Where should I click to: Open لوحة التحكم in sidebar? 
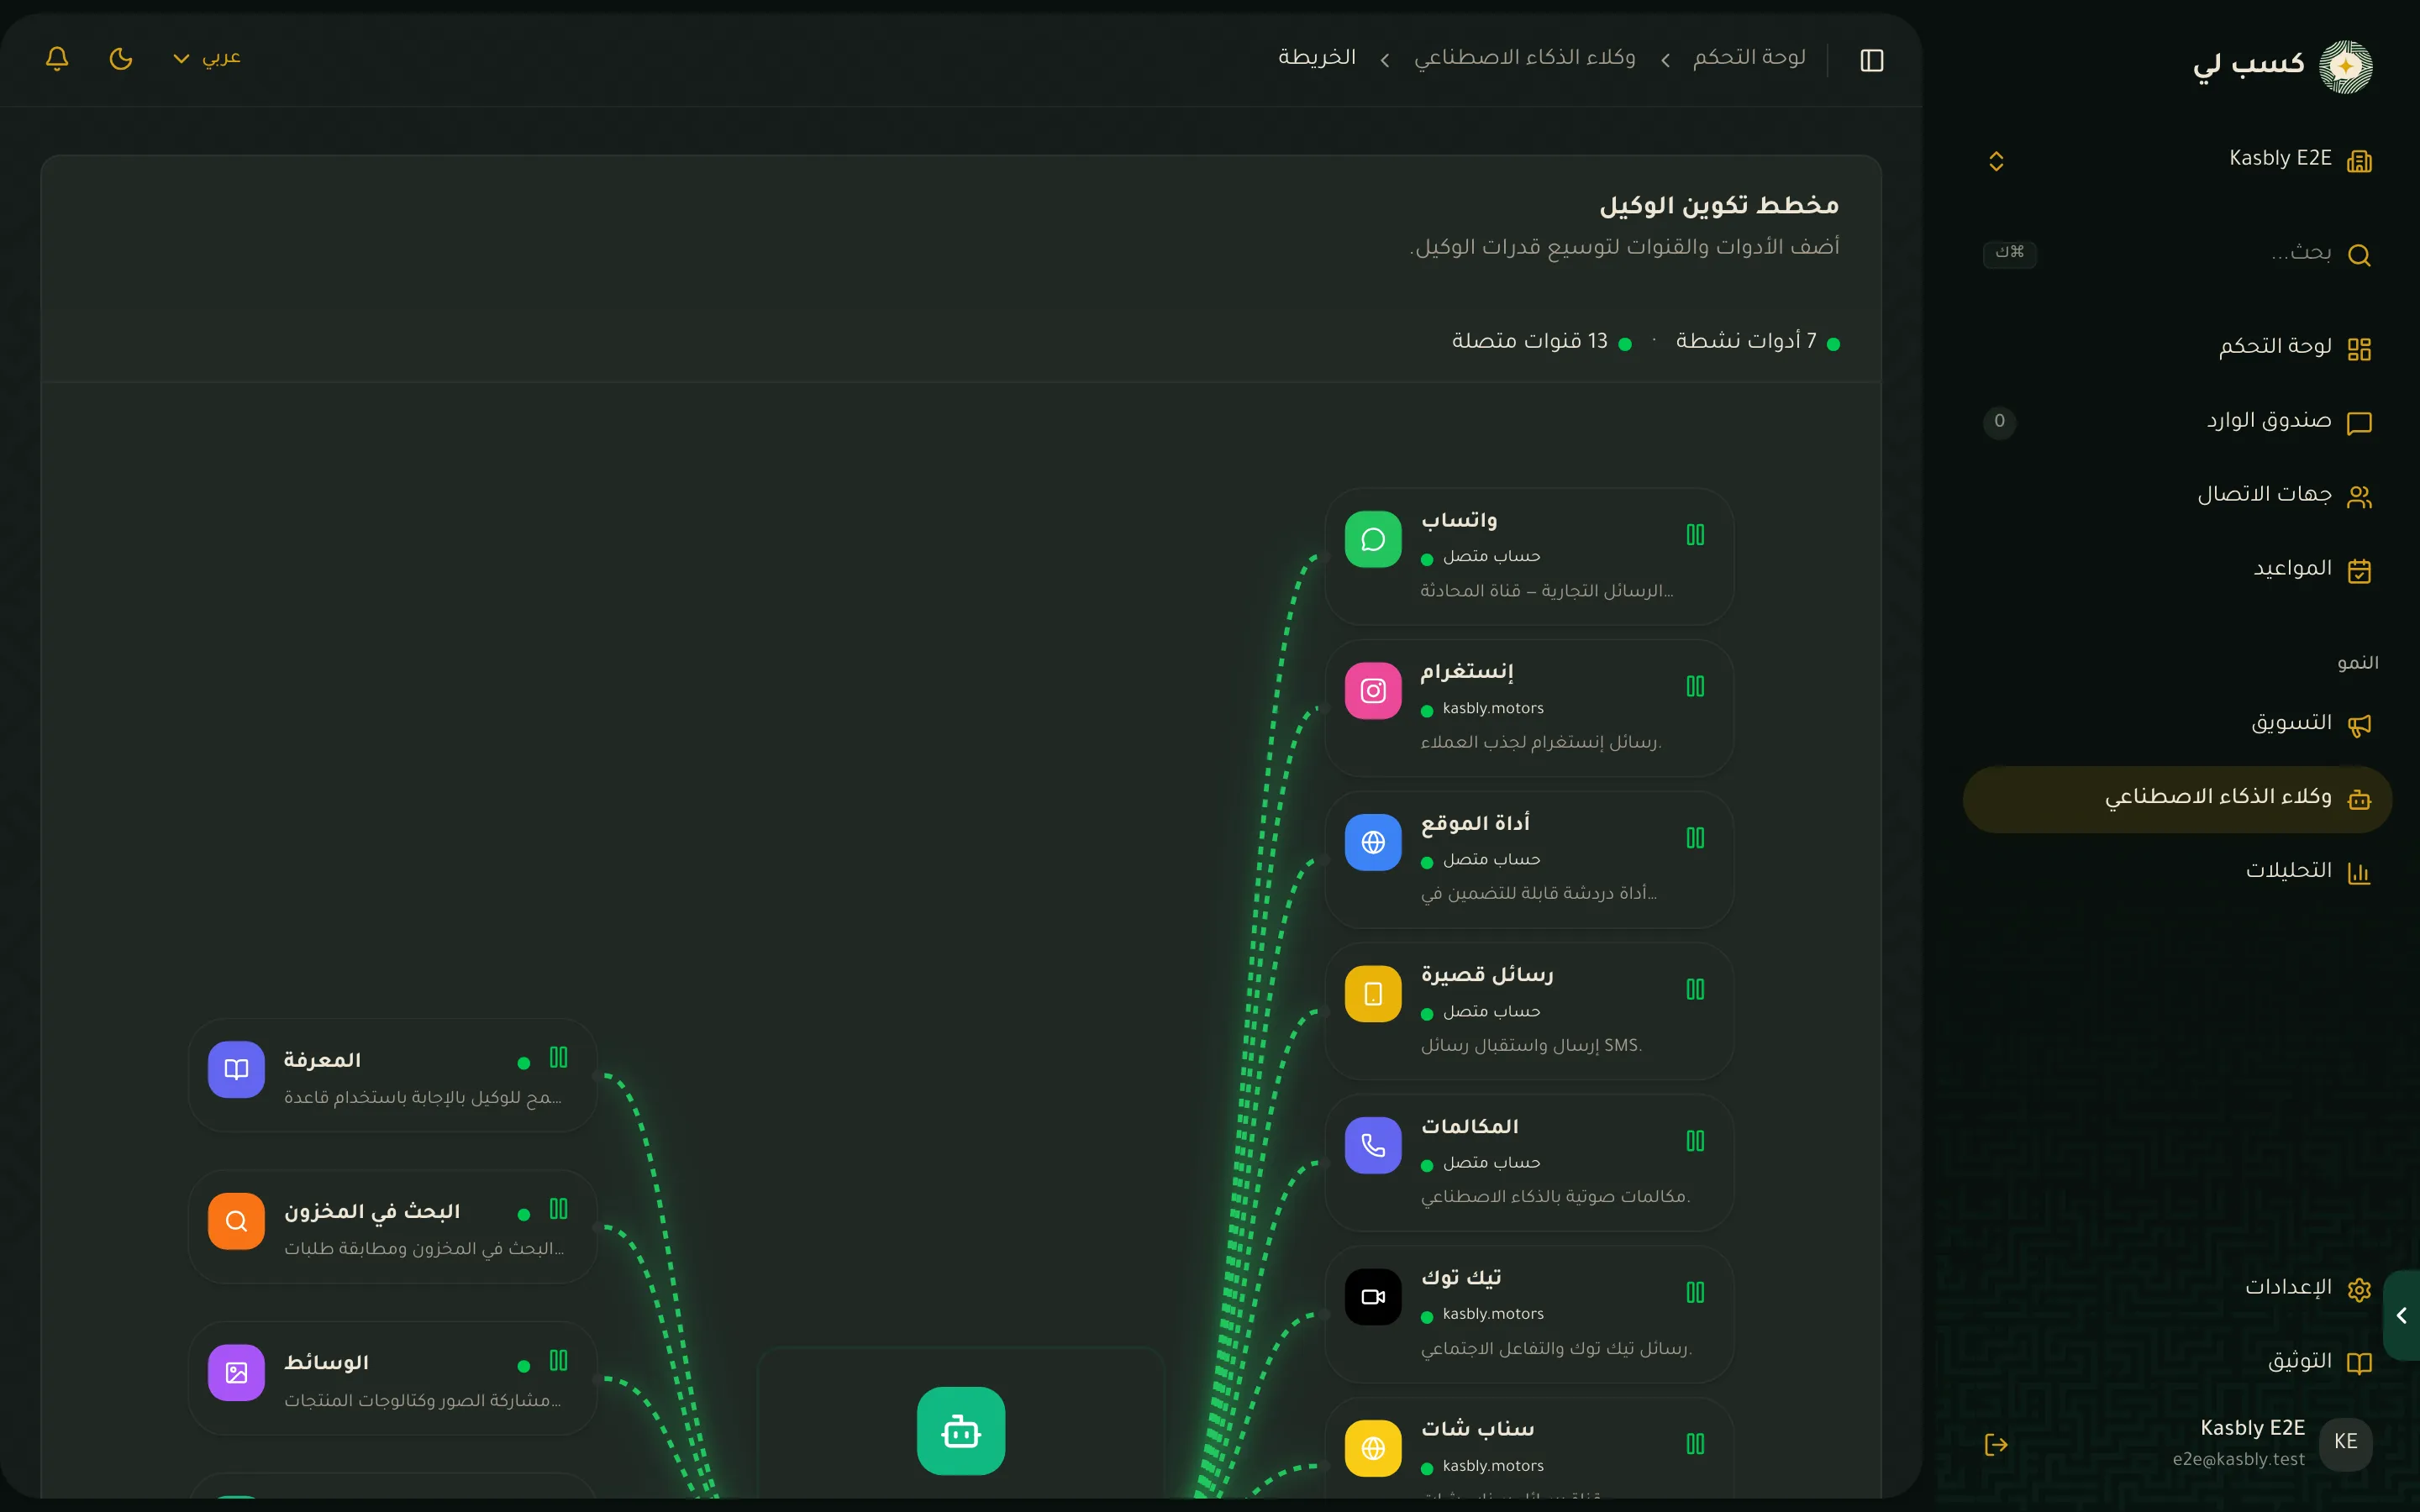pos(2178,347)
